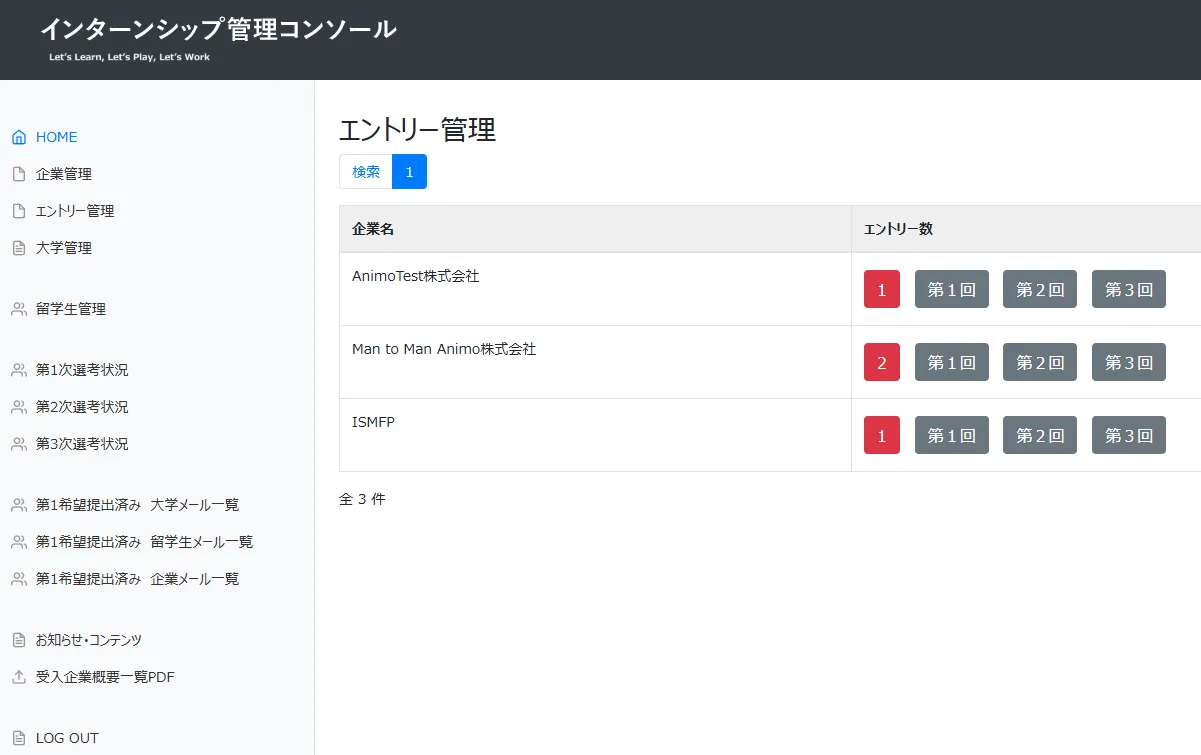Image resolution: width=1201 pixels, height=755 pixels.
Task: Click the document icon beside 大学管理
Action: (18, 248)
